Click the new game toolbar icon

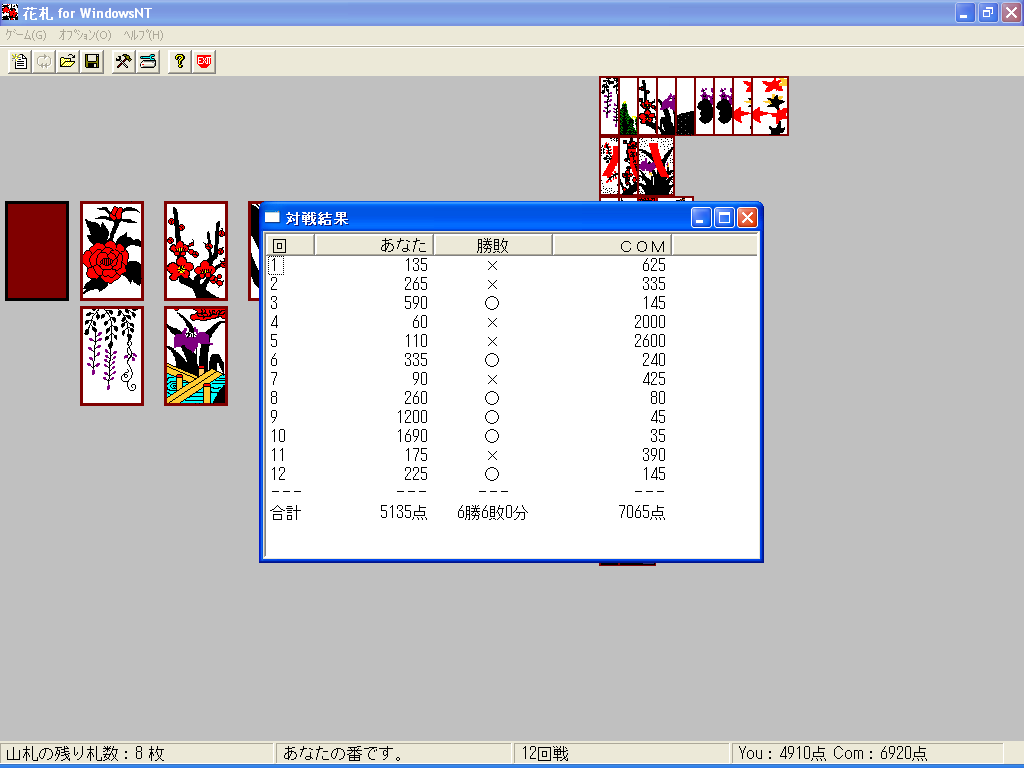tap(20, 61)
